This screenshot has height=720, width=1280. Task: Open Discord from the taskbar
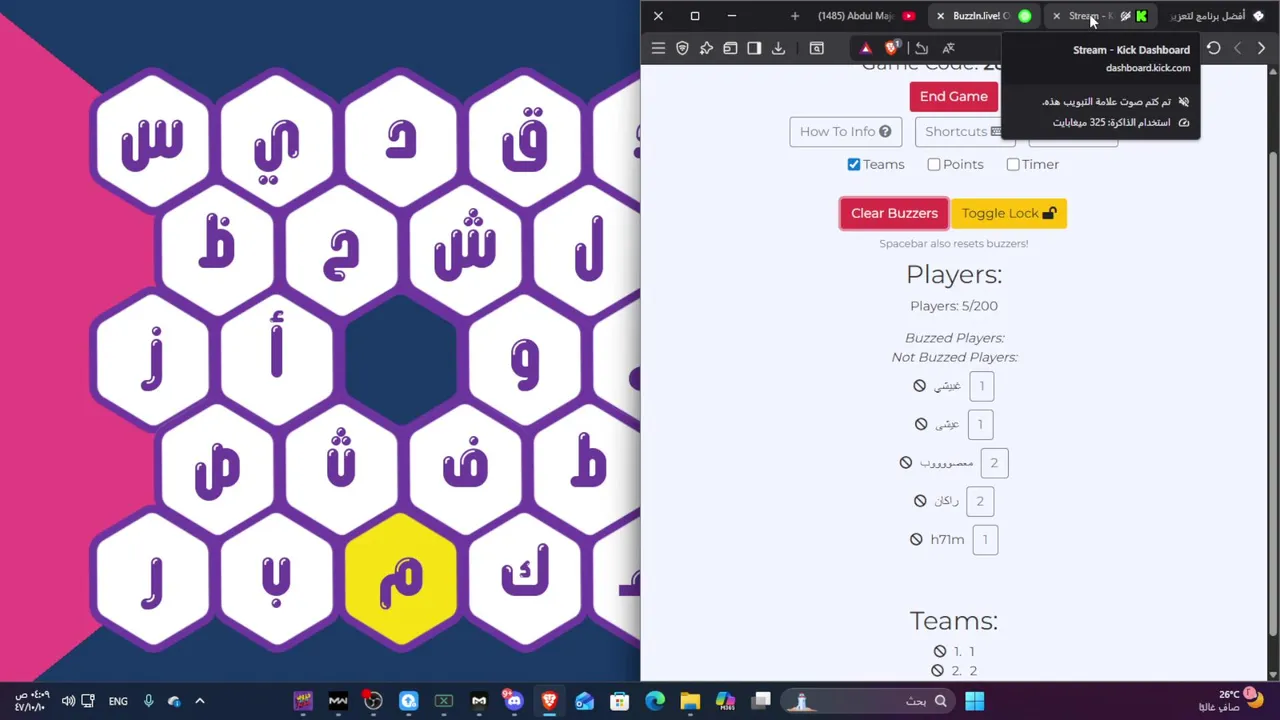point(514,701)
